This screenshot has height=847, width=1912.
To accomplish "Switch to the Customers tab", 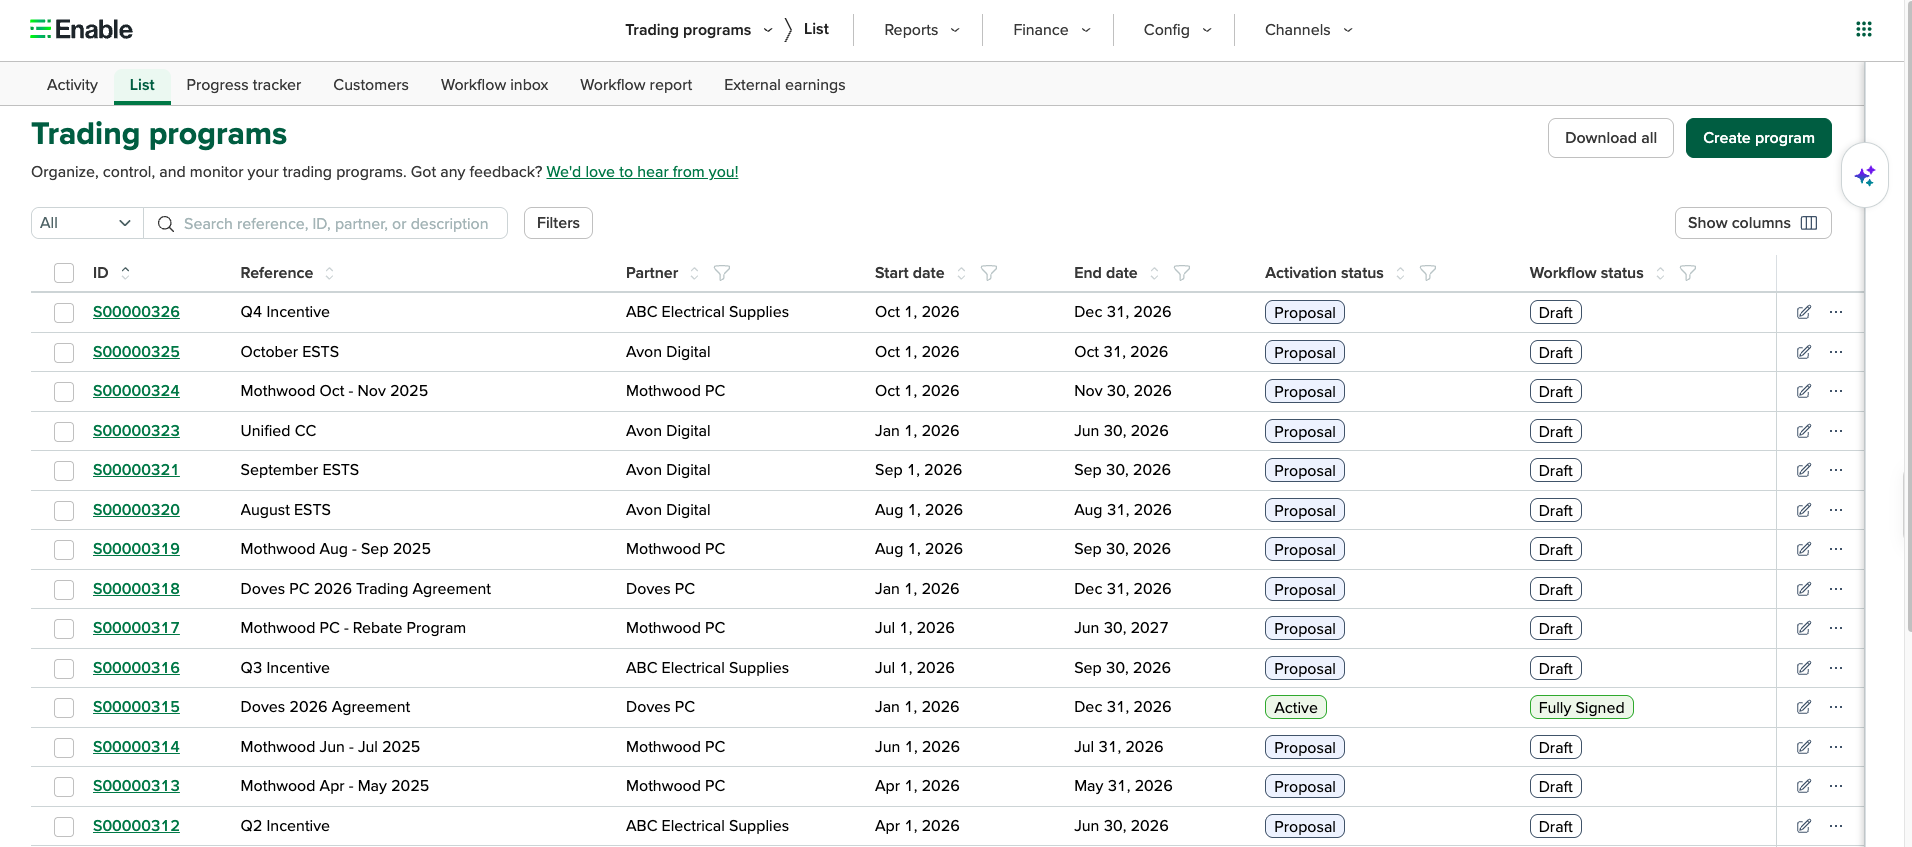I will pos(371,85).
